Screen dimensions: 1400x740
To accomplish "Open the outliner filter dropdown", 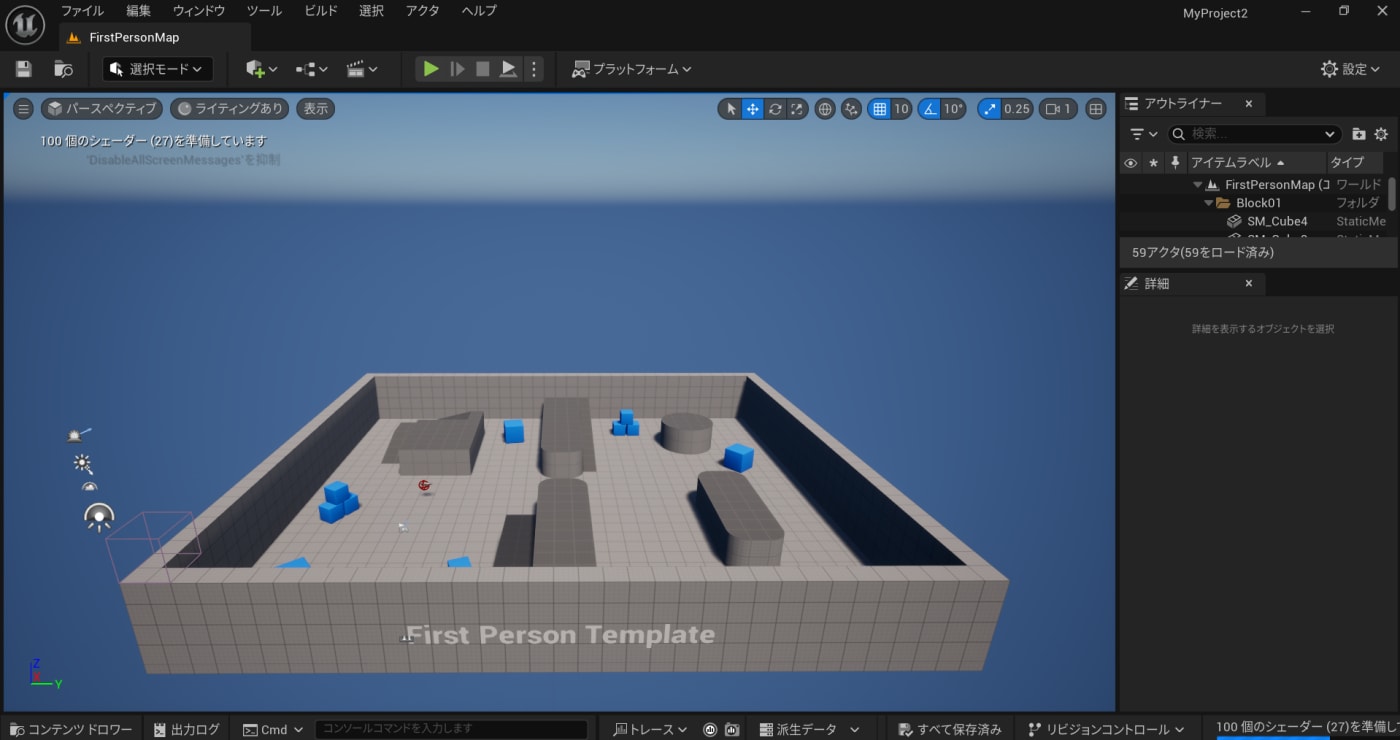I will [x=1143, y=133].
